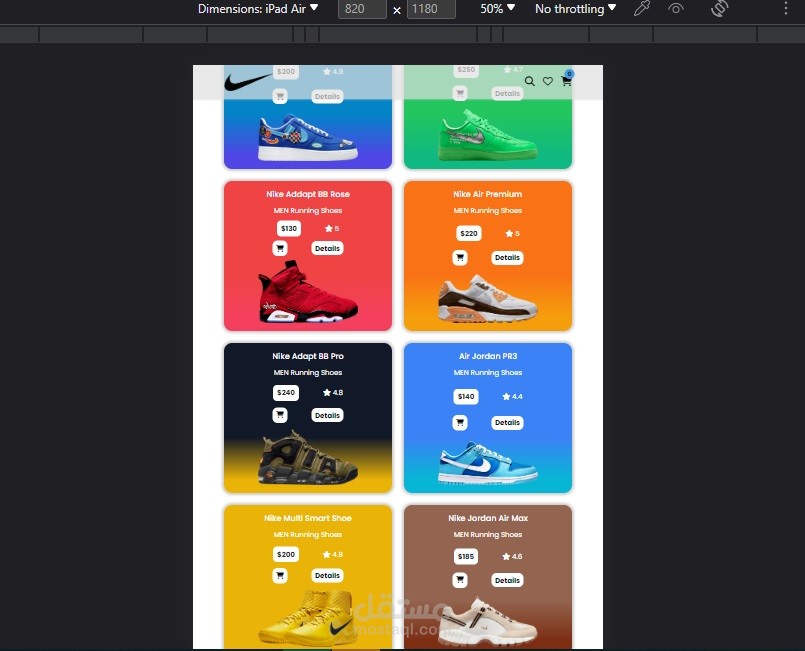Viewport: 805px width, 651px height.
Task: Edit the width field showing 820
Action: coord(362,9)
